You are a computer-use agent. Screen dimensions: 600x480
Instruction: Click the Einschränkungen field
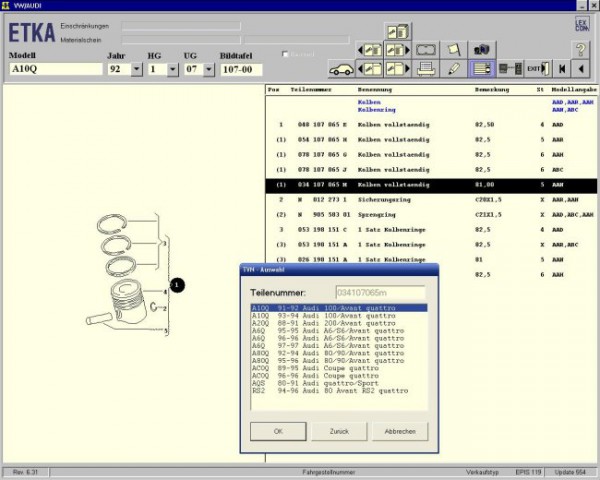click(x=181, y=26)
